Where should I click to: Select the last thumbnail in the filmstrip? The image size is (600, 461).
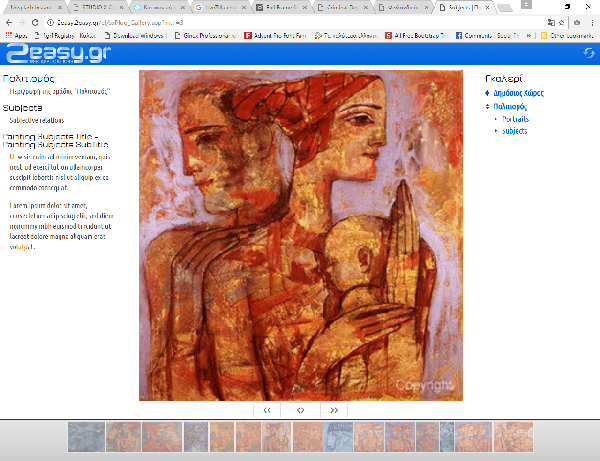coord(513,437)
